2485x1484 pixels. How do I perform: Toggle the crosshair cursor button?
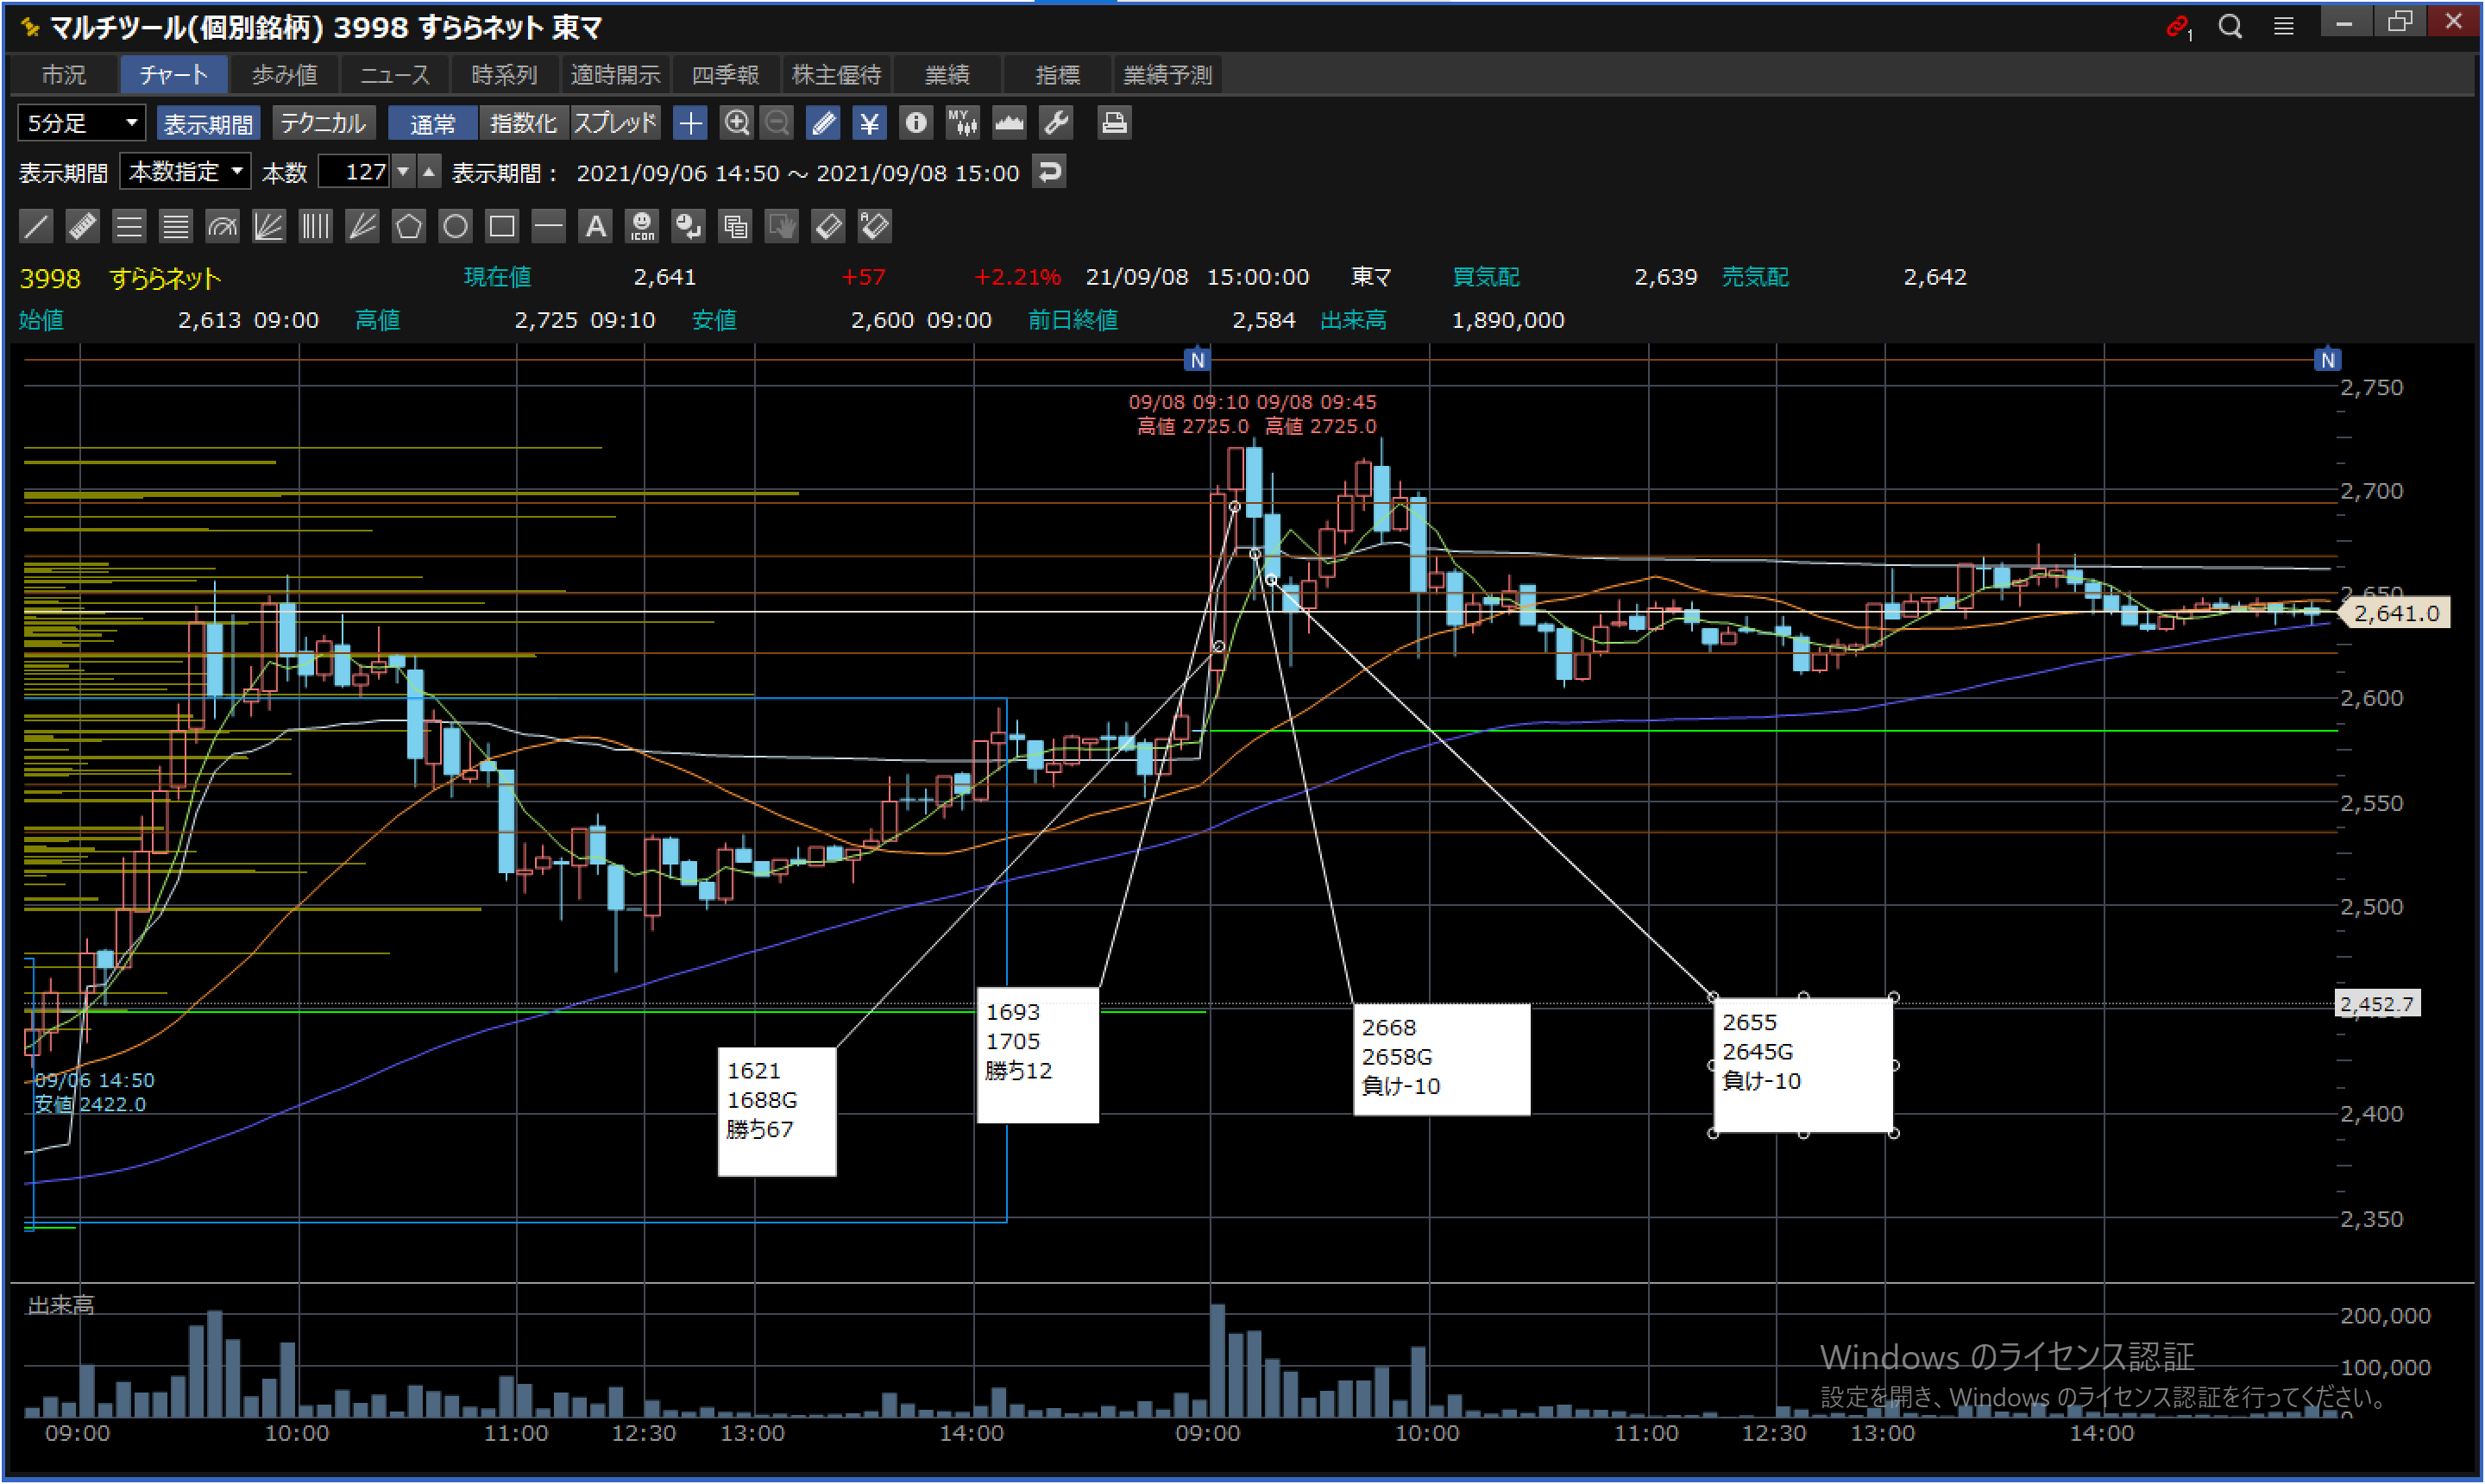tap(690, 123)
